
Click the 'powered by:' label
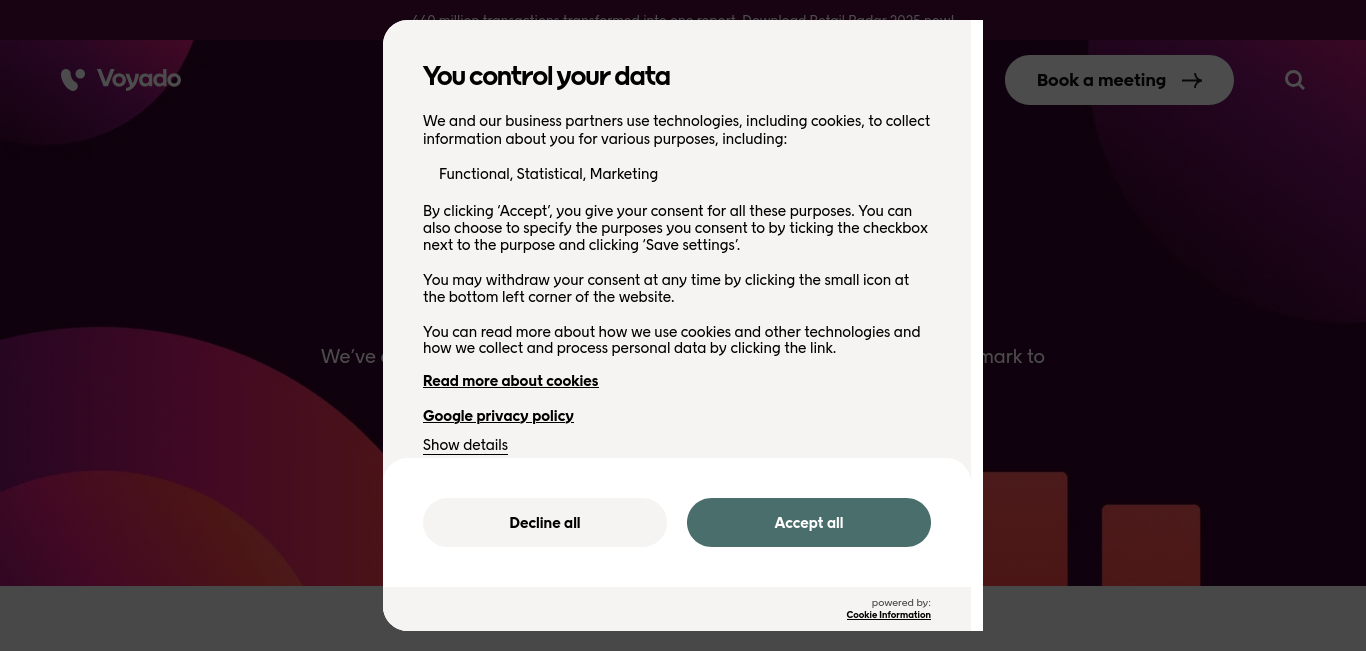tap(901, 603)
